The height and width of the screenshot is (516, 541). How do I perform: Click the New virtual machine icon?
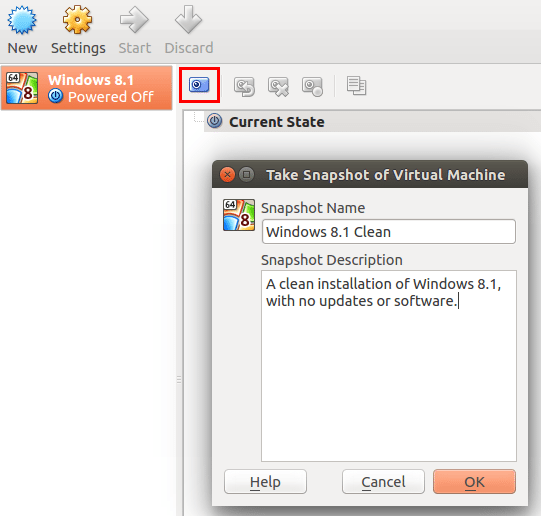(22, 20)
